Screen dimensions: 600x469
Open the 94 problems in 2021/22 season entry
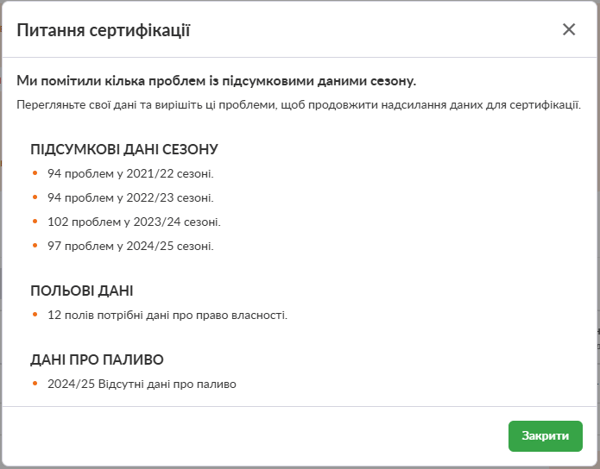click(130, 173)
